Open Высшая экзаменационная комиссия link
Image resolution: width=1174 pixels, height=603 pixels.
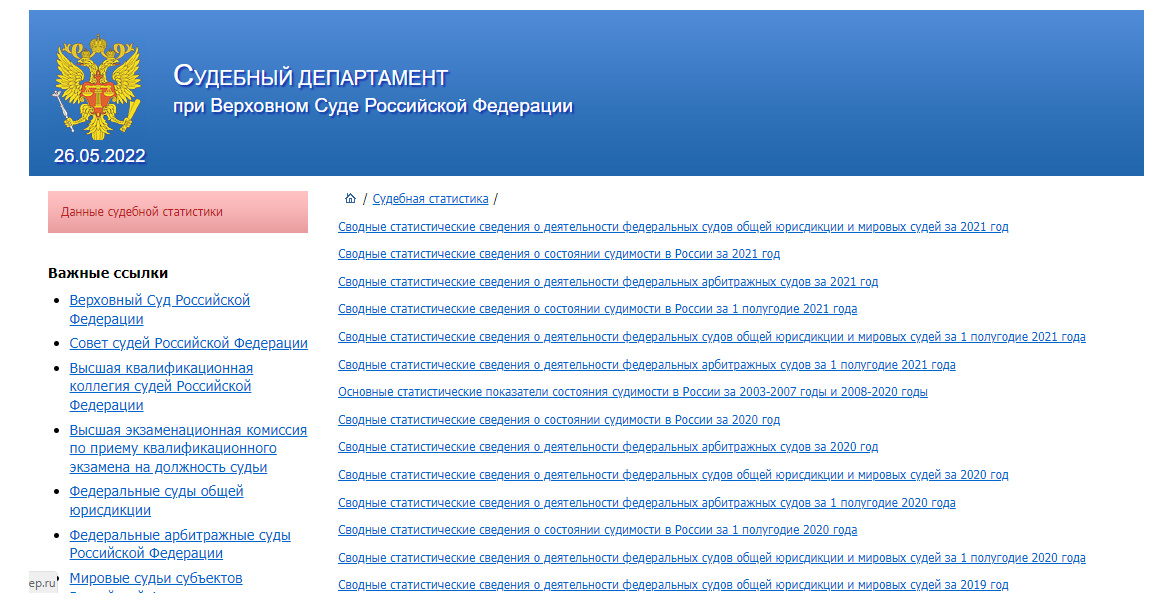coord(188,449)
